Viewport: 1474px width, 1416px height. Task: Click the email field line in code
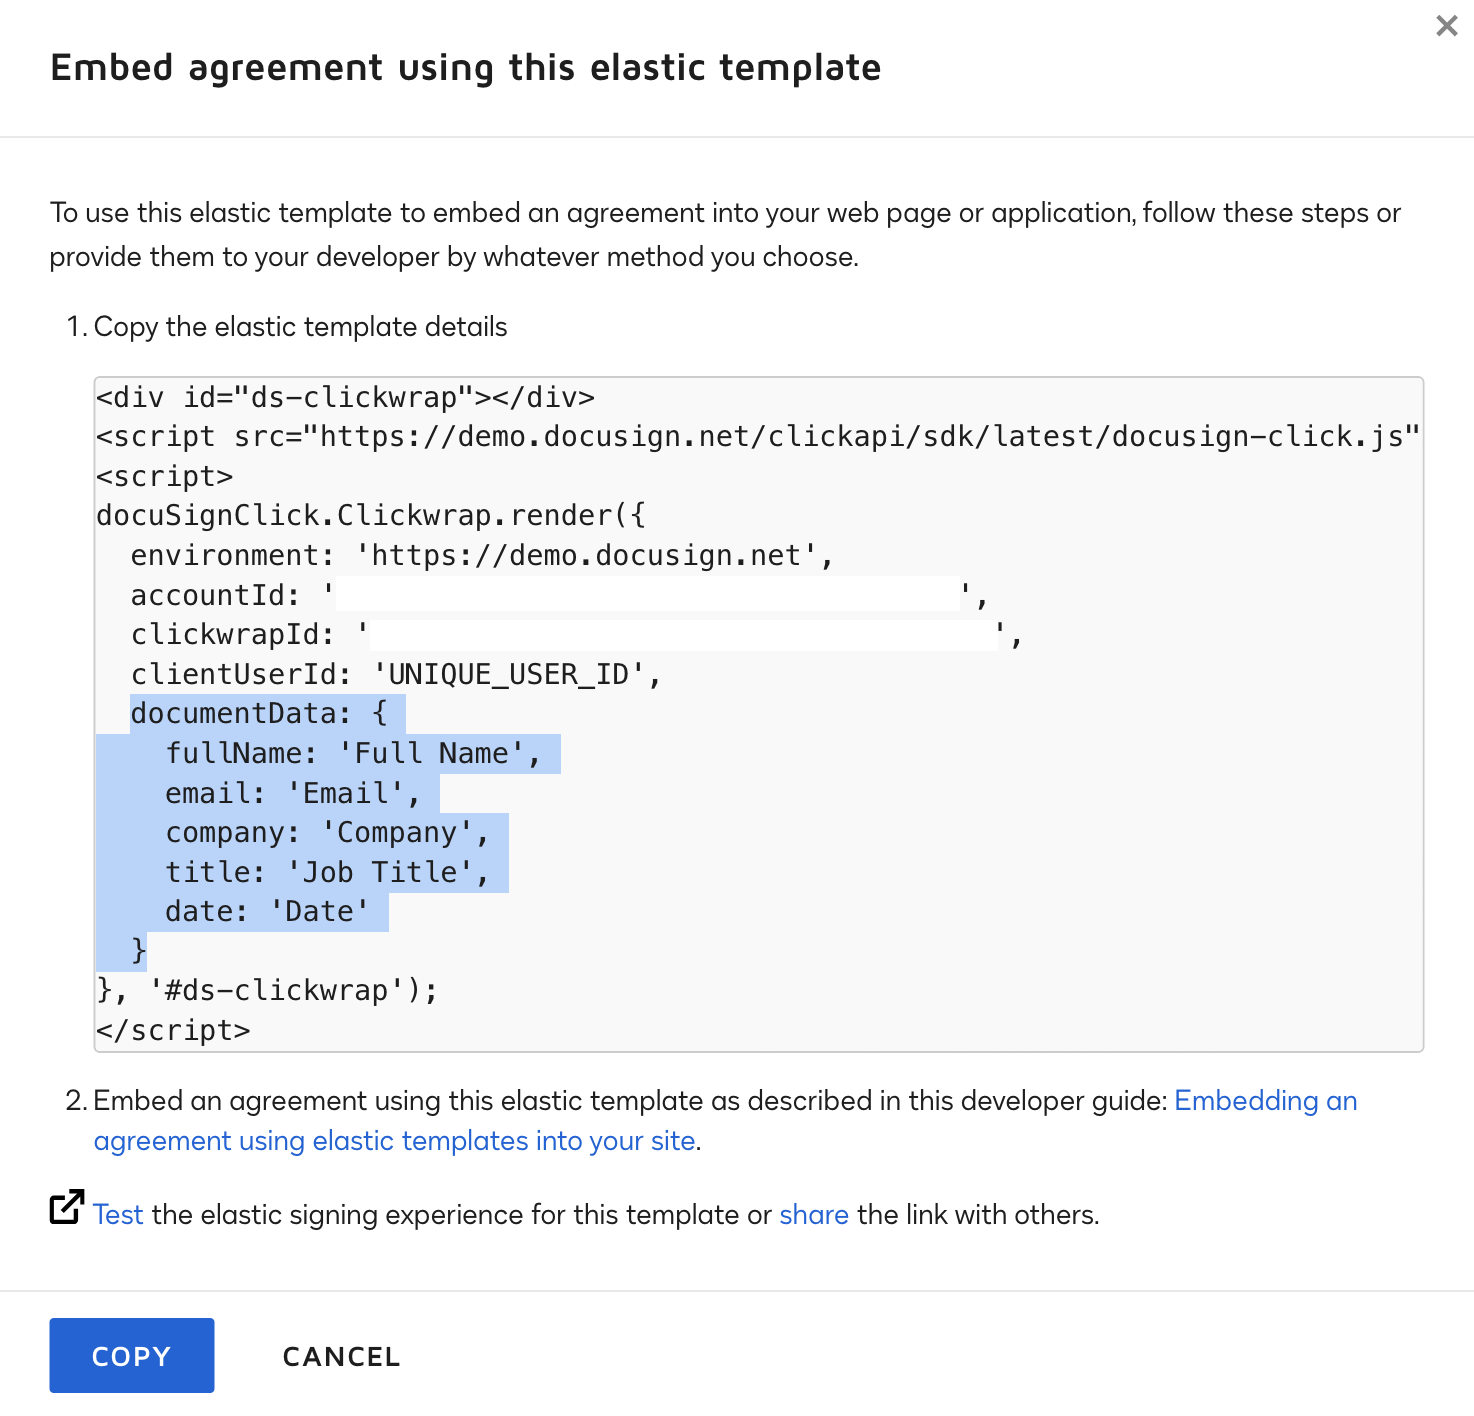[290, 792]
